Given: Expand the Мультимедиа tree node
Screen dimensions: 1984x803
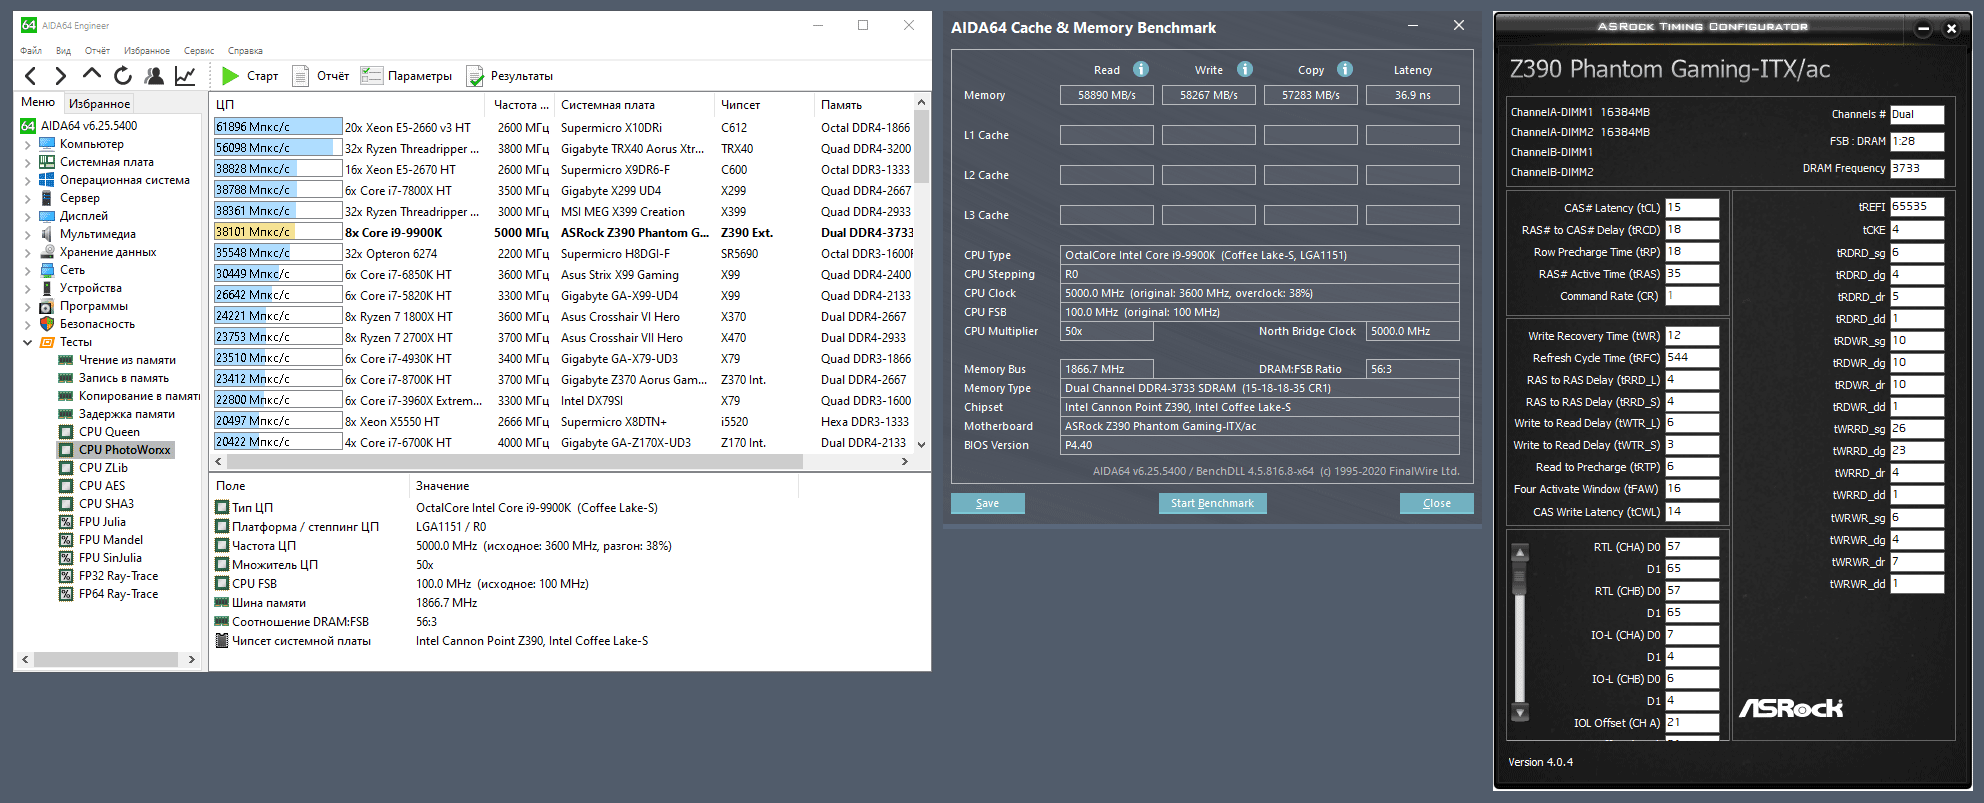Looking at the screenshot, I should [27, 234].
